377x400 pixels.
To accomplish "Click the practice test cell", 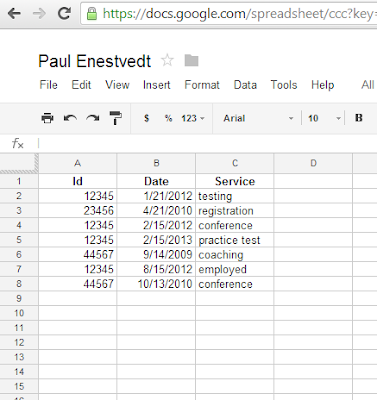I will 235,240.
